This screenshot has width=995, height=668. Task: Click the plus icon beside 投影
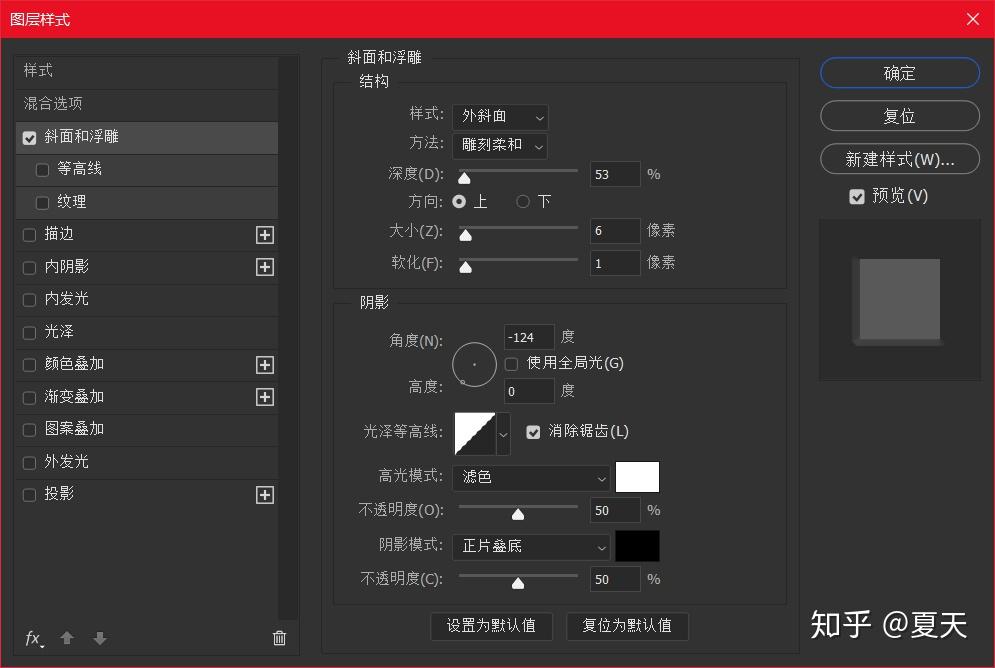coord(265,495)
